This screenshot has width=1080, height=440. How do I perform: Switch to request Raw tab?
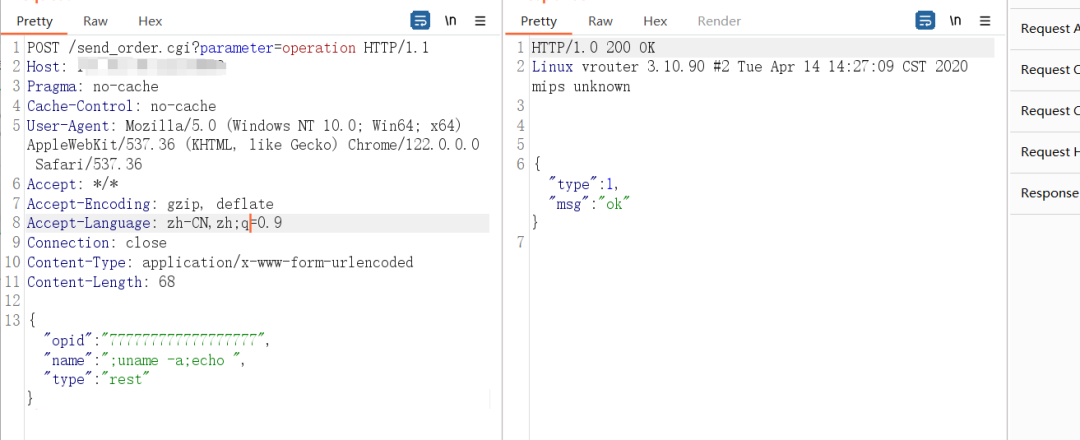(96, 21)
